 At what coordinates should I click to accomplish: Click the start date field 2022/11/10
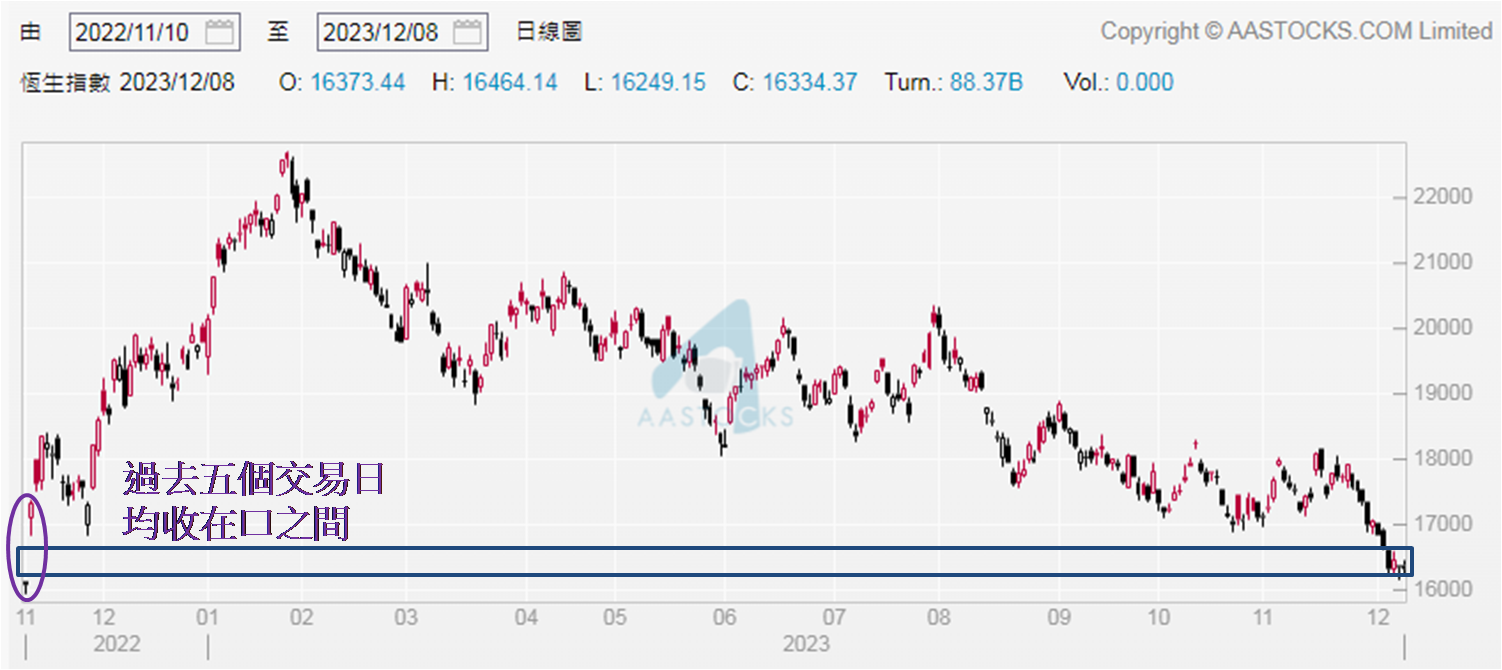(x=133, y=32)
